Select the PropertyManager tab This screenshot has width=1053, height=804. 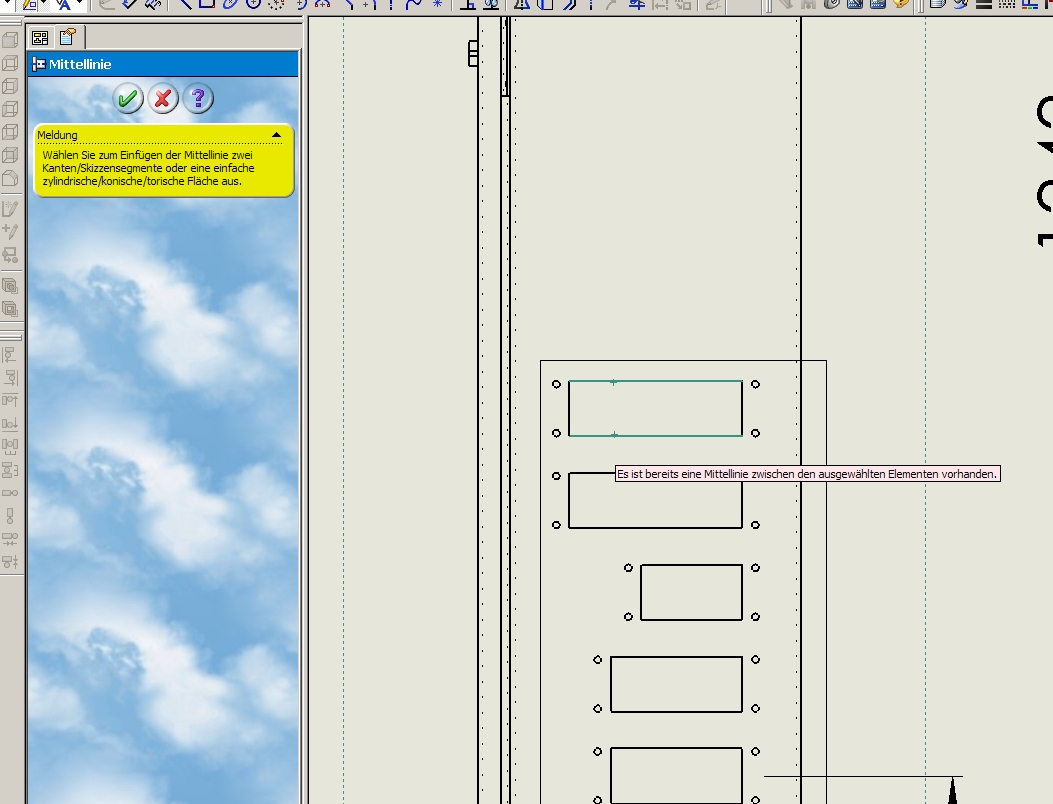tap(68, 38)
